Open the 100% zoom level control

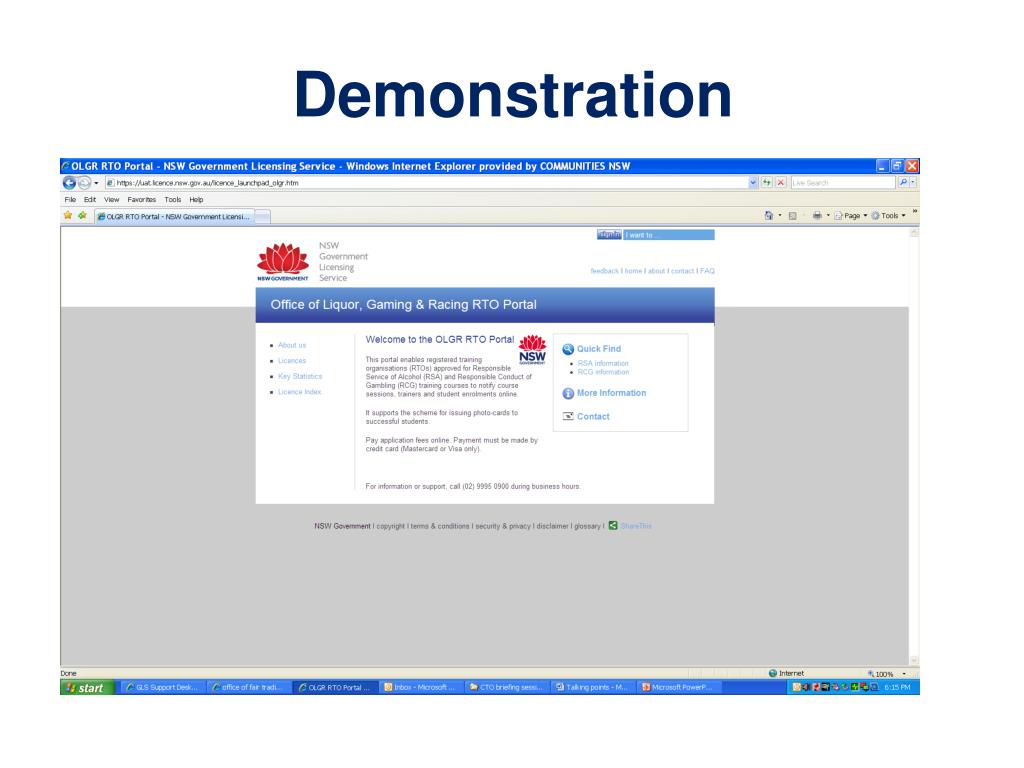click(x=887, y=673)
